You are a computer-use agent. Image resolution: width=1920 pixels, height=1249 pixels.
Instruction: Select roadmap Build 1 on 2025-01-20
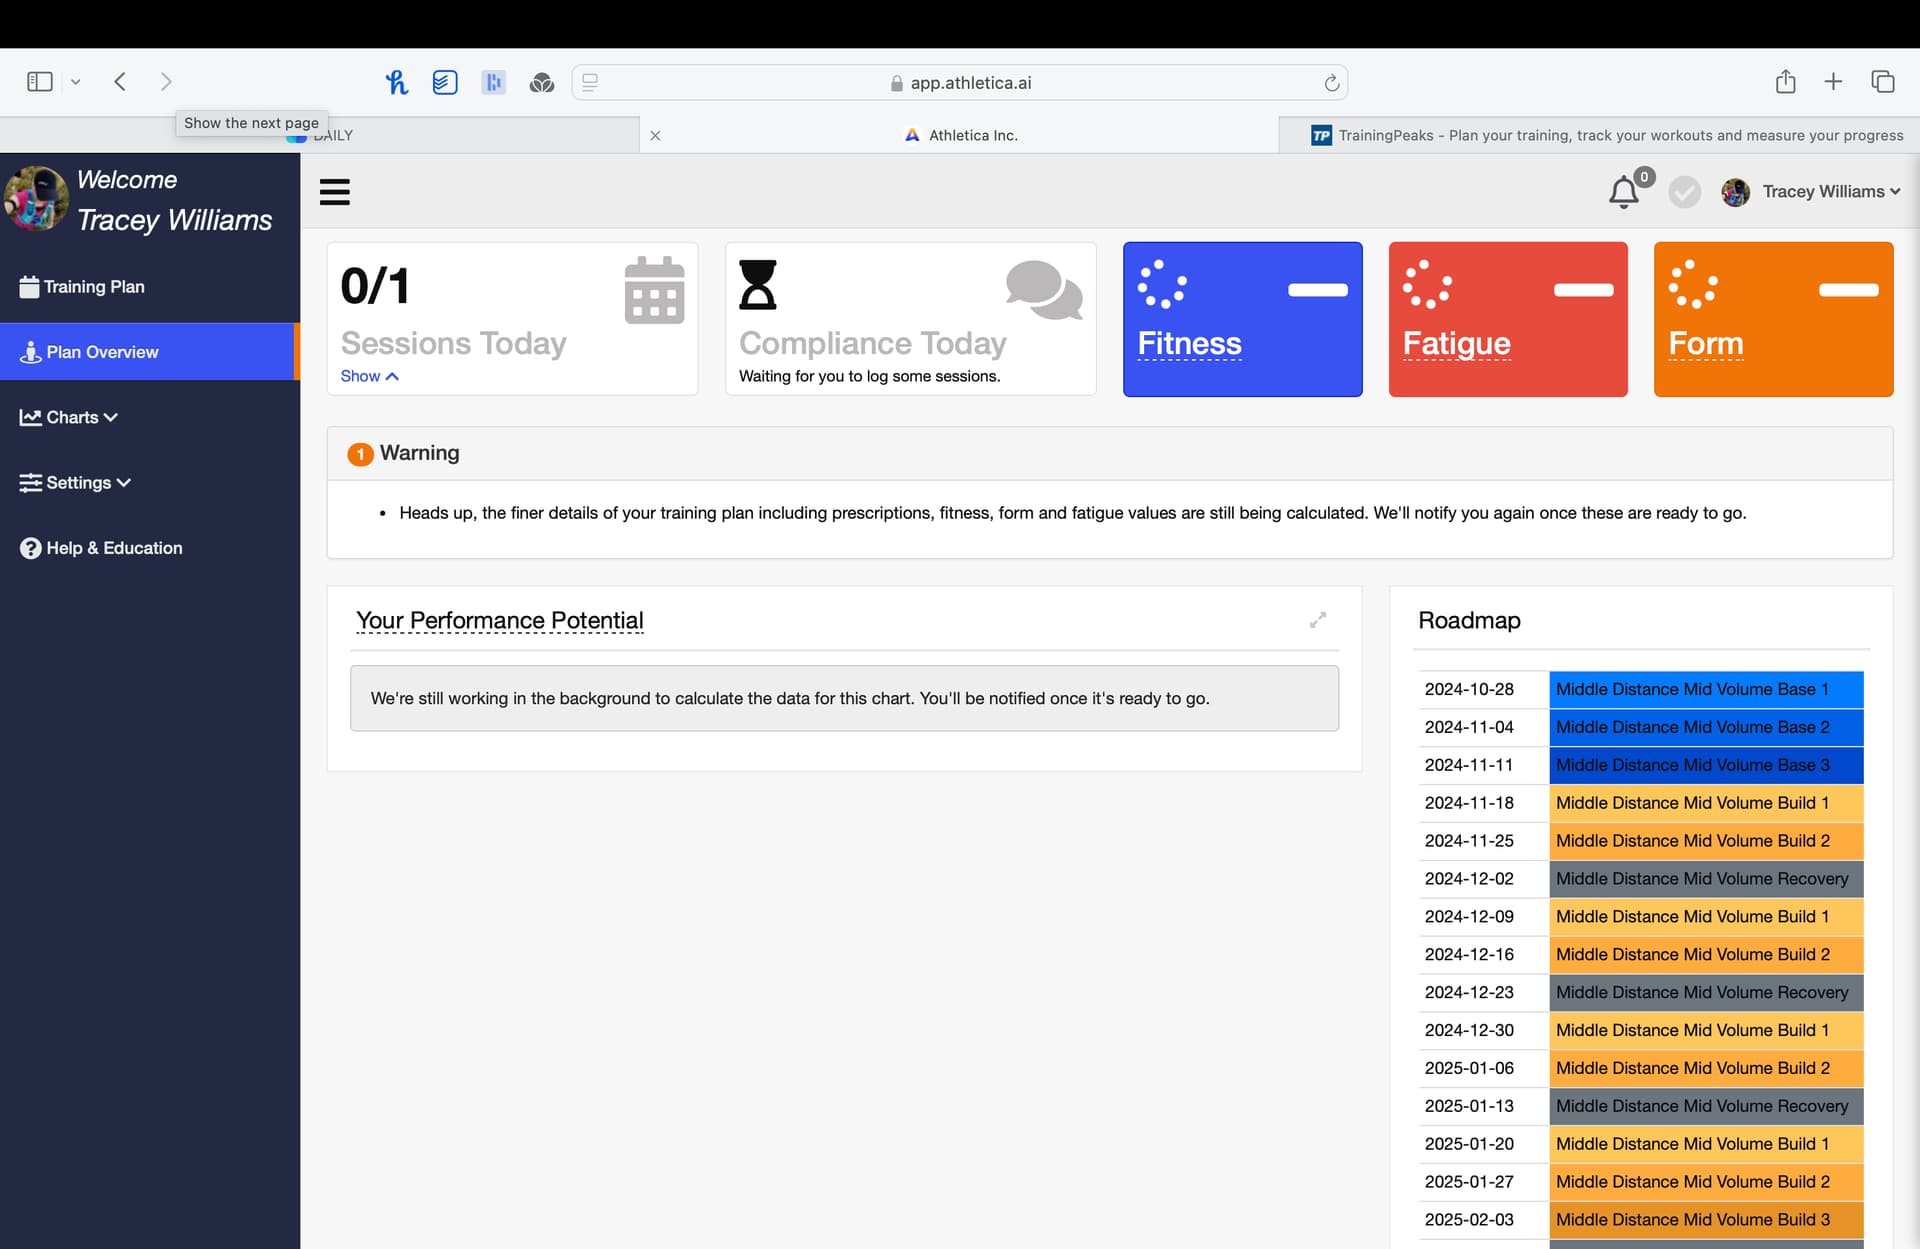(1640, 1144)
